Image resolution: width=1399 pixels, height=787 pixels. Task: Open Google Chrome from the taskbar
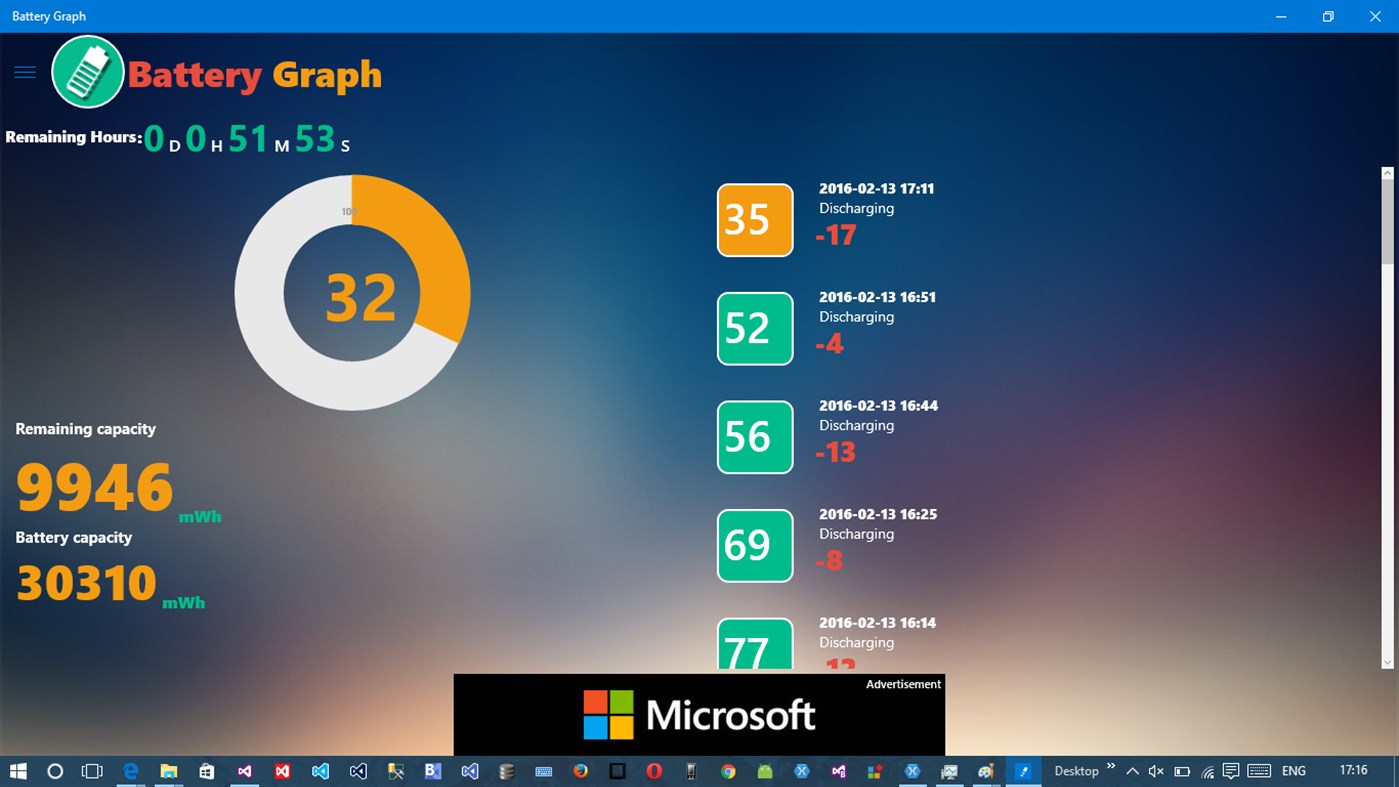(x=728, y=771)
